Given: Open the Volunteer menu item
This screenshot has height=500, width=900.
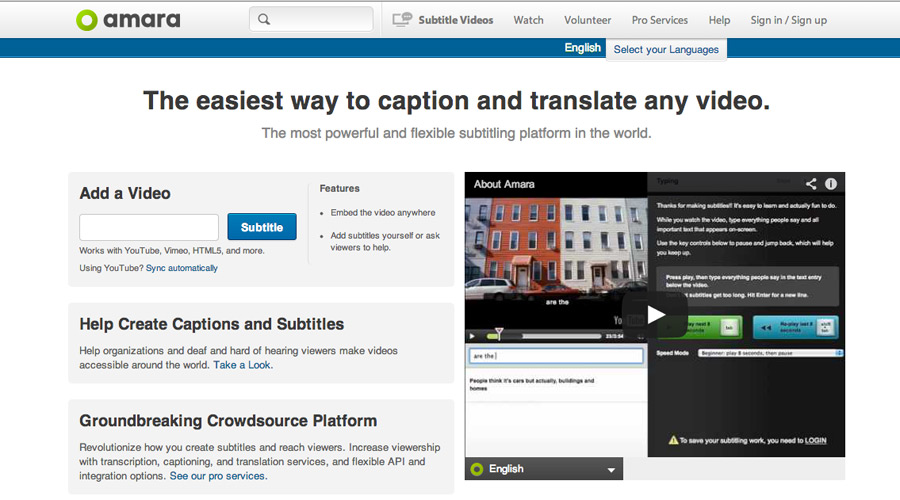Looking at the screenshot, I should [587, 20].
